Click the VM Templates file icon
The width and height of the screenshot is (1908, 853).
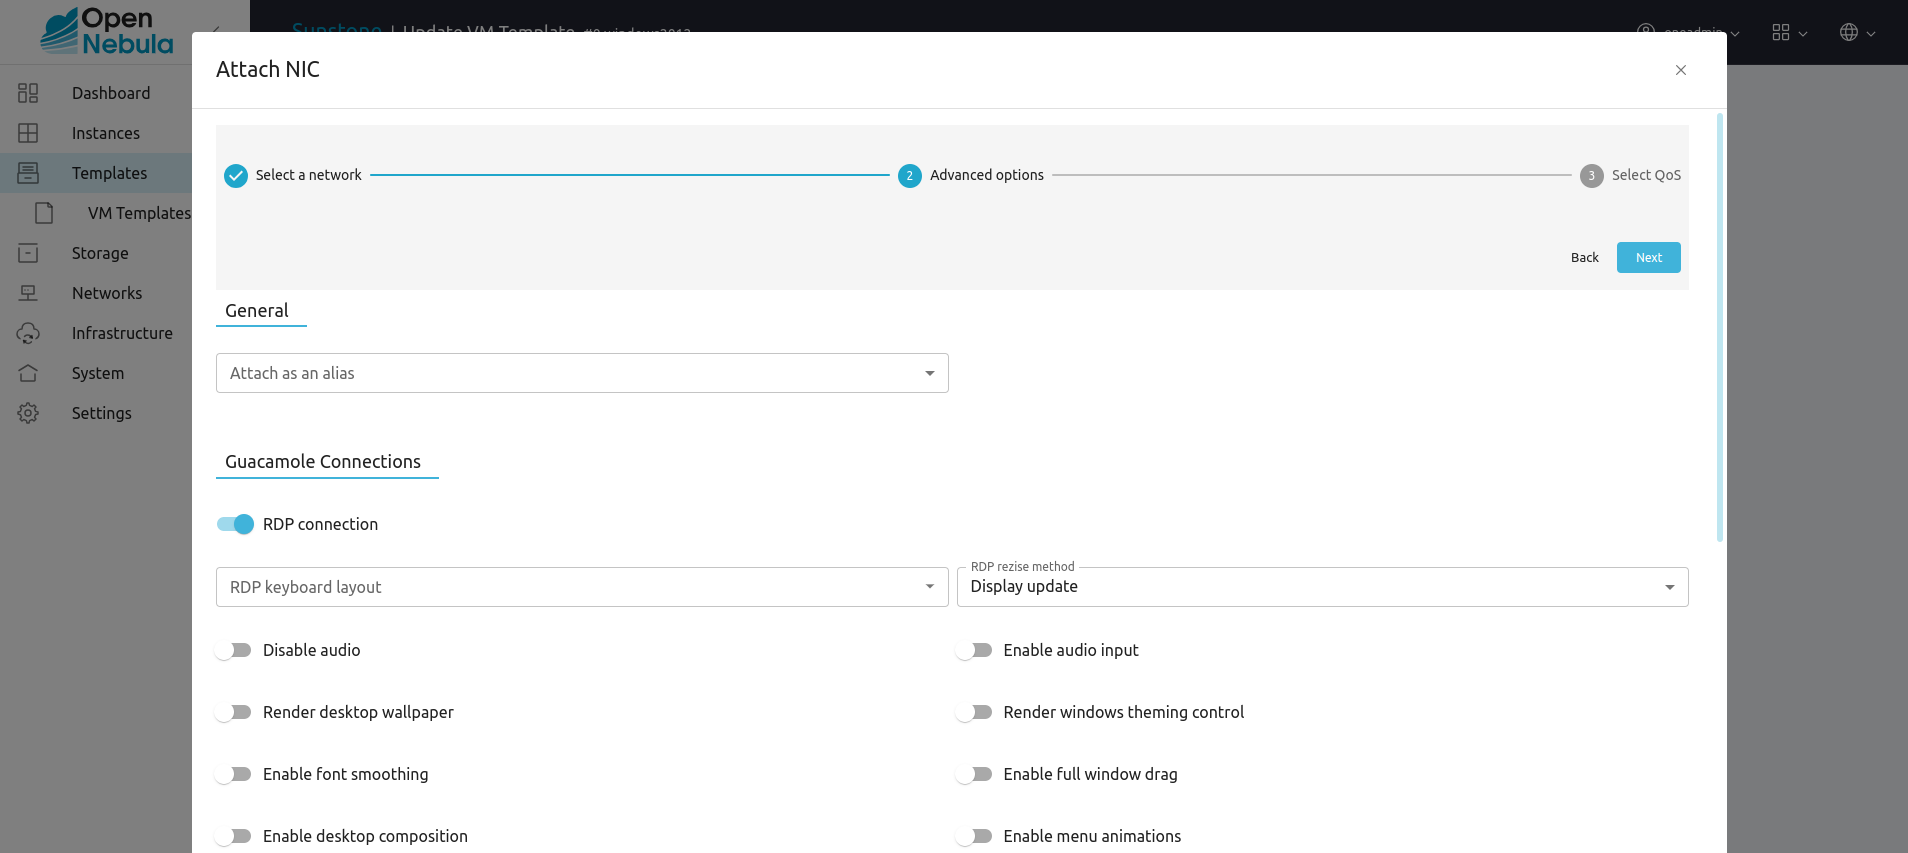(44, 213)
